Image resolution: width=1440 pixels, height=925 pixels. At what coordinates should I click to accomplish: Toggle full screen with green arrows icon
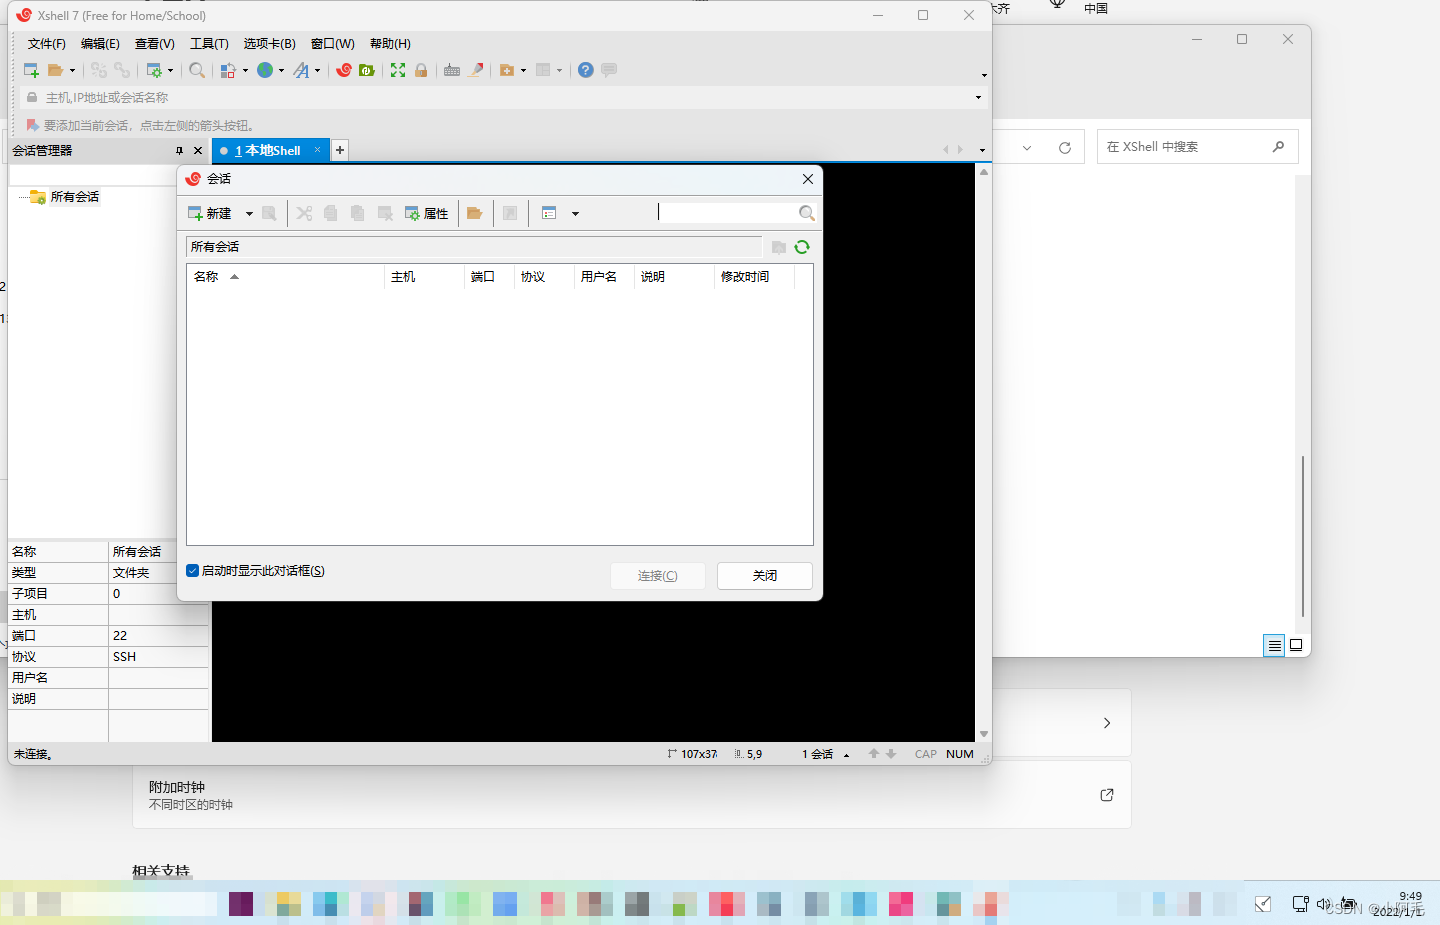(398, 70)
